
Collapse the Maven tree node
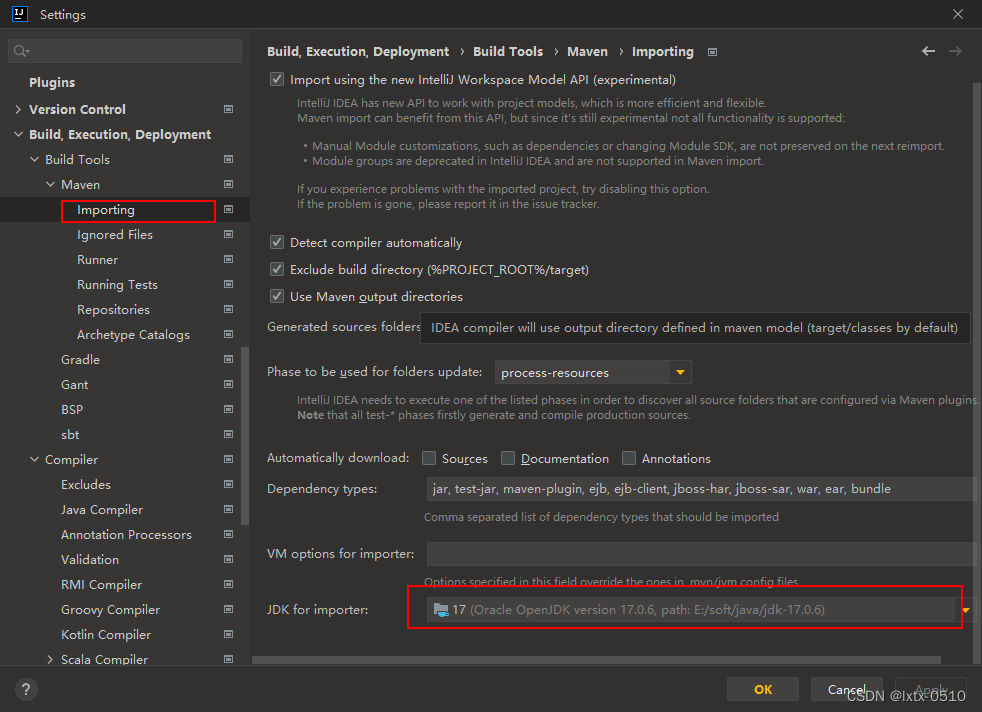tap(50, 184)
